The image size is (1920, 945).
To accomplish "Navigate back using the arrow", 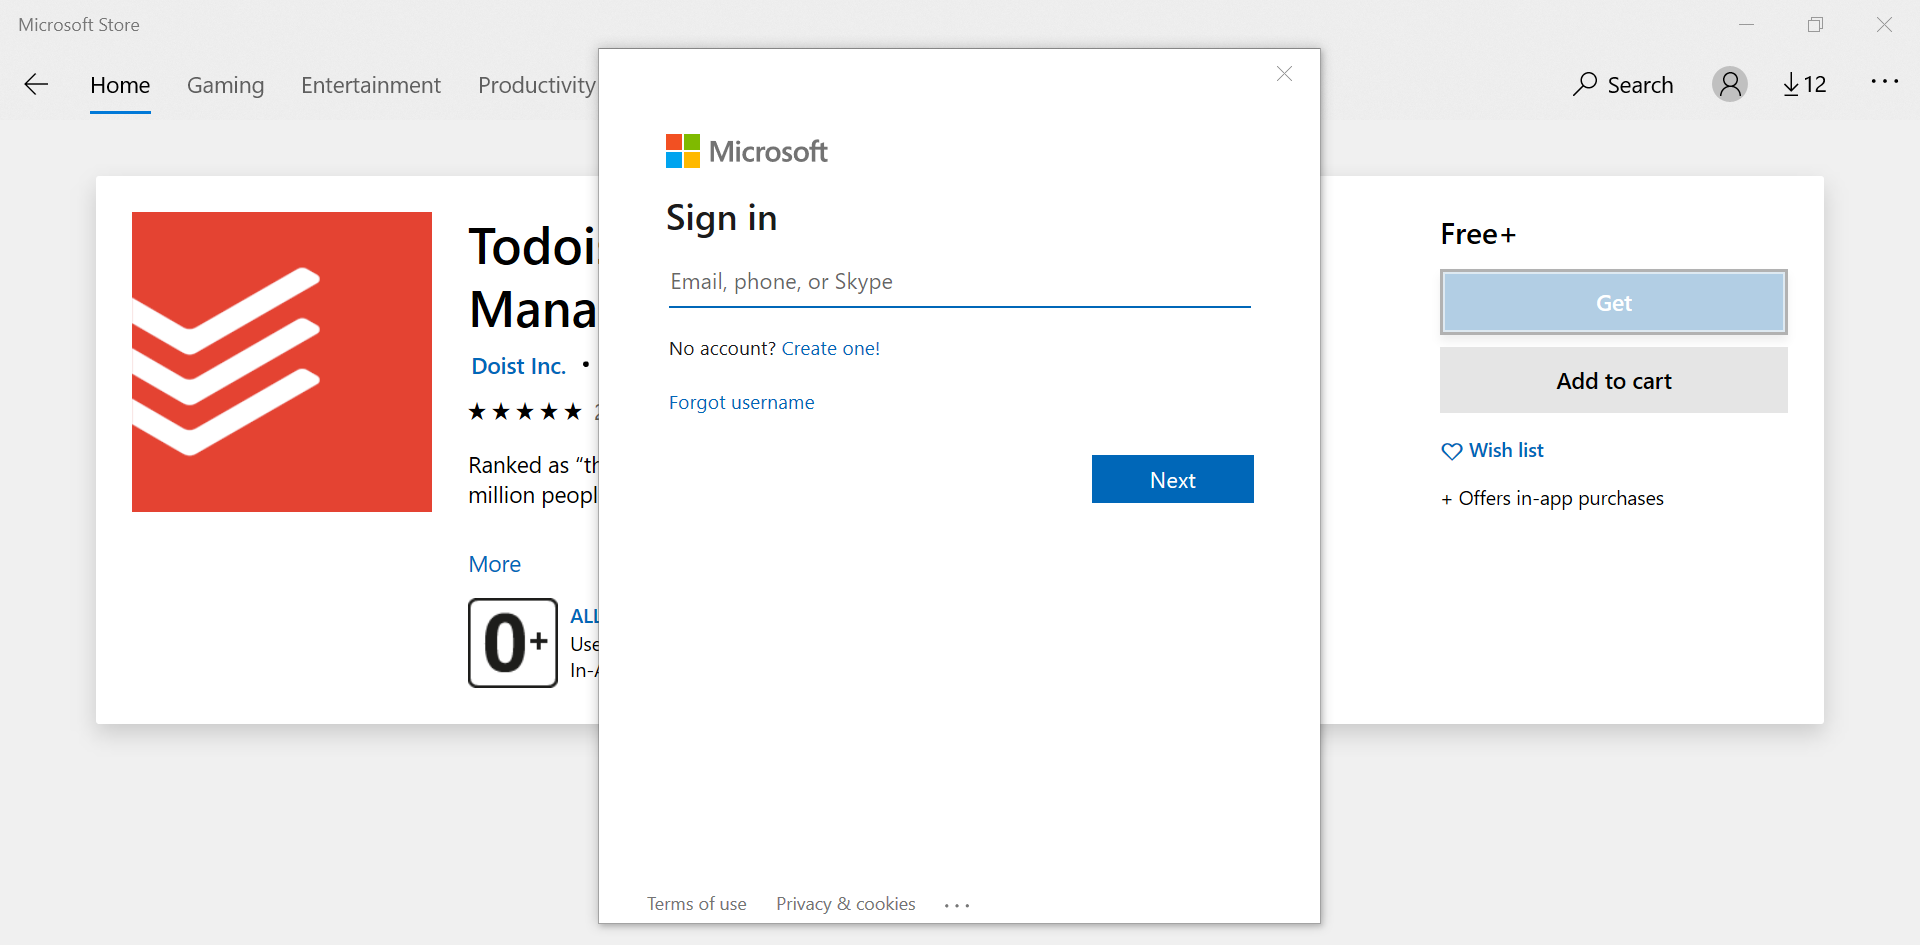I will coord(36,84).
